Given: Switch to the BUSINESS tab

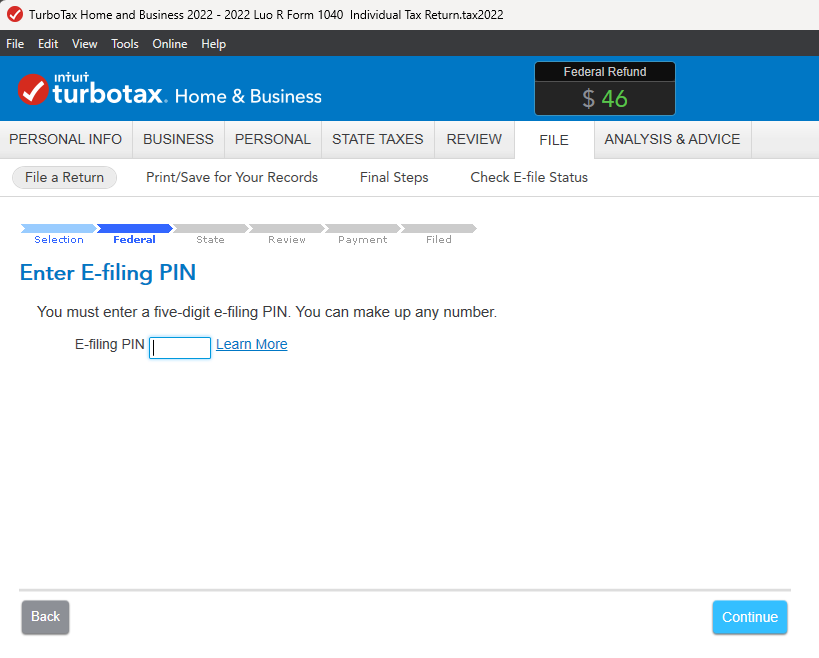Looking at the screenshot, I should (179, 139).
